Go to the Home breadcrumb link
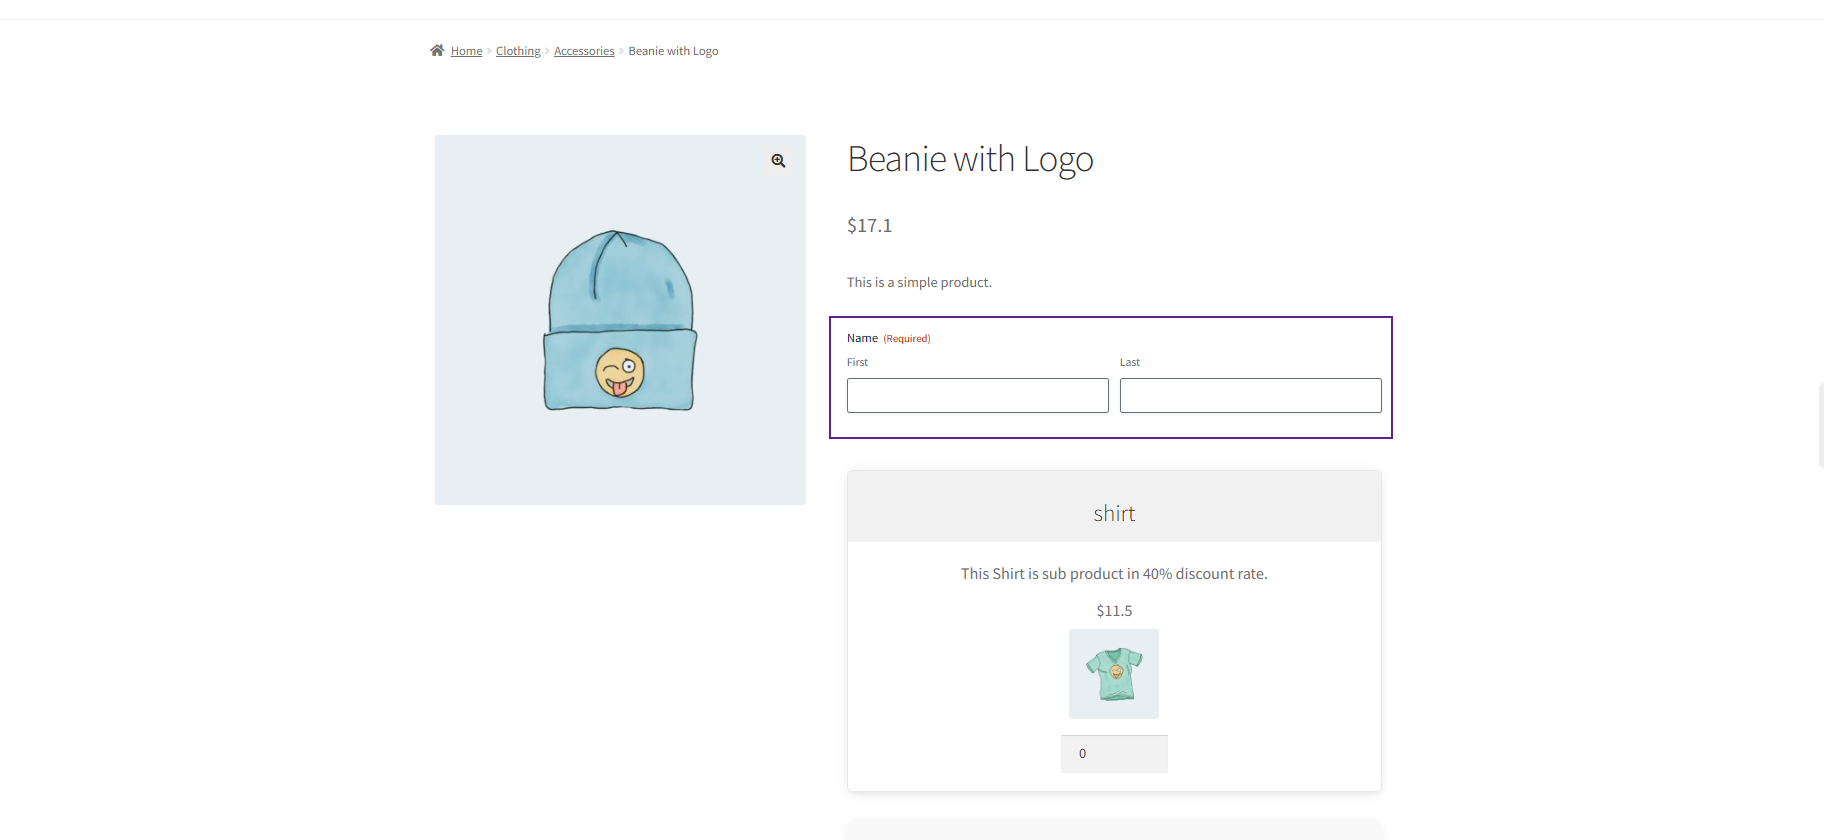 466,51
